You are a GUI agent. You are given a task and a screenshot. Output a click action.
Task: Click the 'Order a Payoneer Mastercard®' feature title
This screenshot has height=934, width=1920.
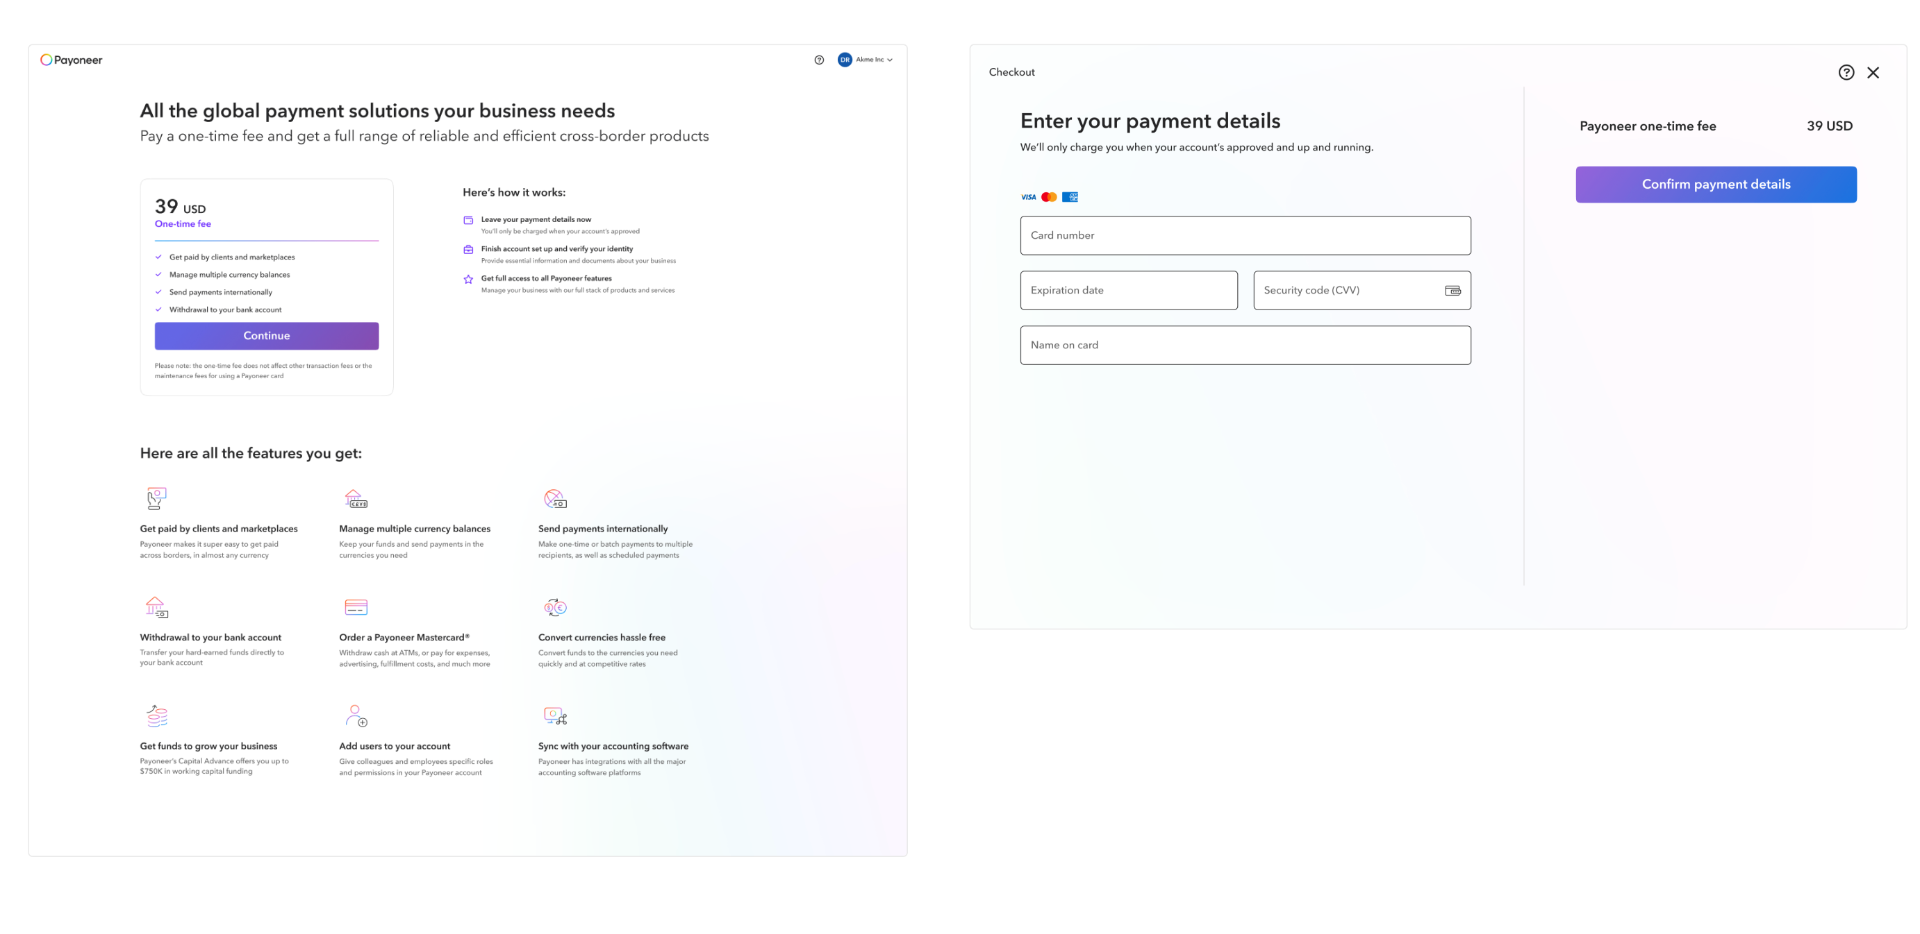pyautogui.click(x=404, y=638)
